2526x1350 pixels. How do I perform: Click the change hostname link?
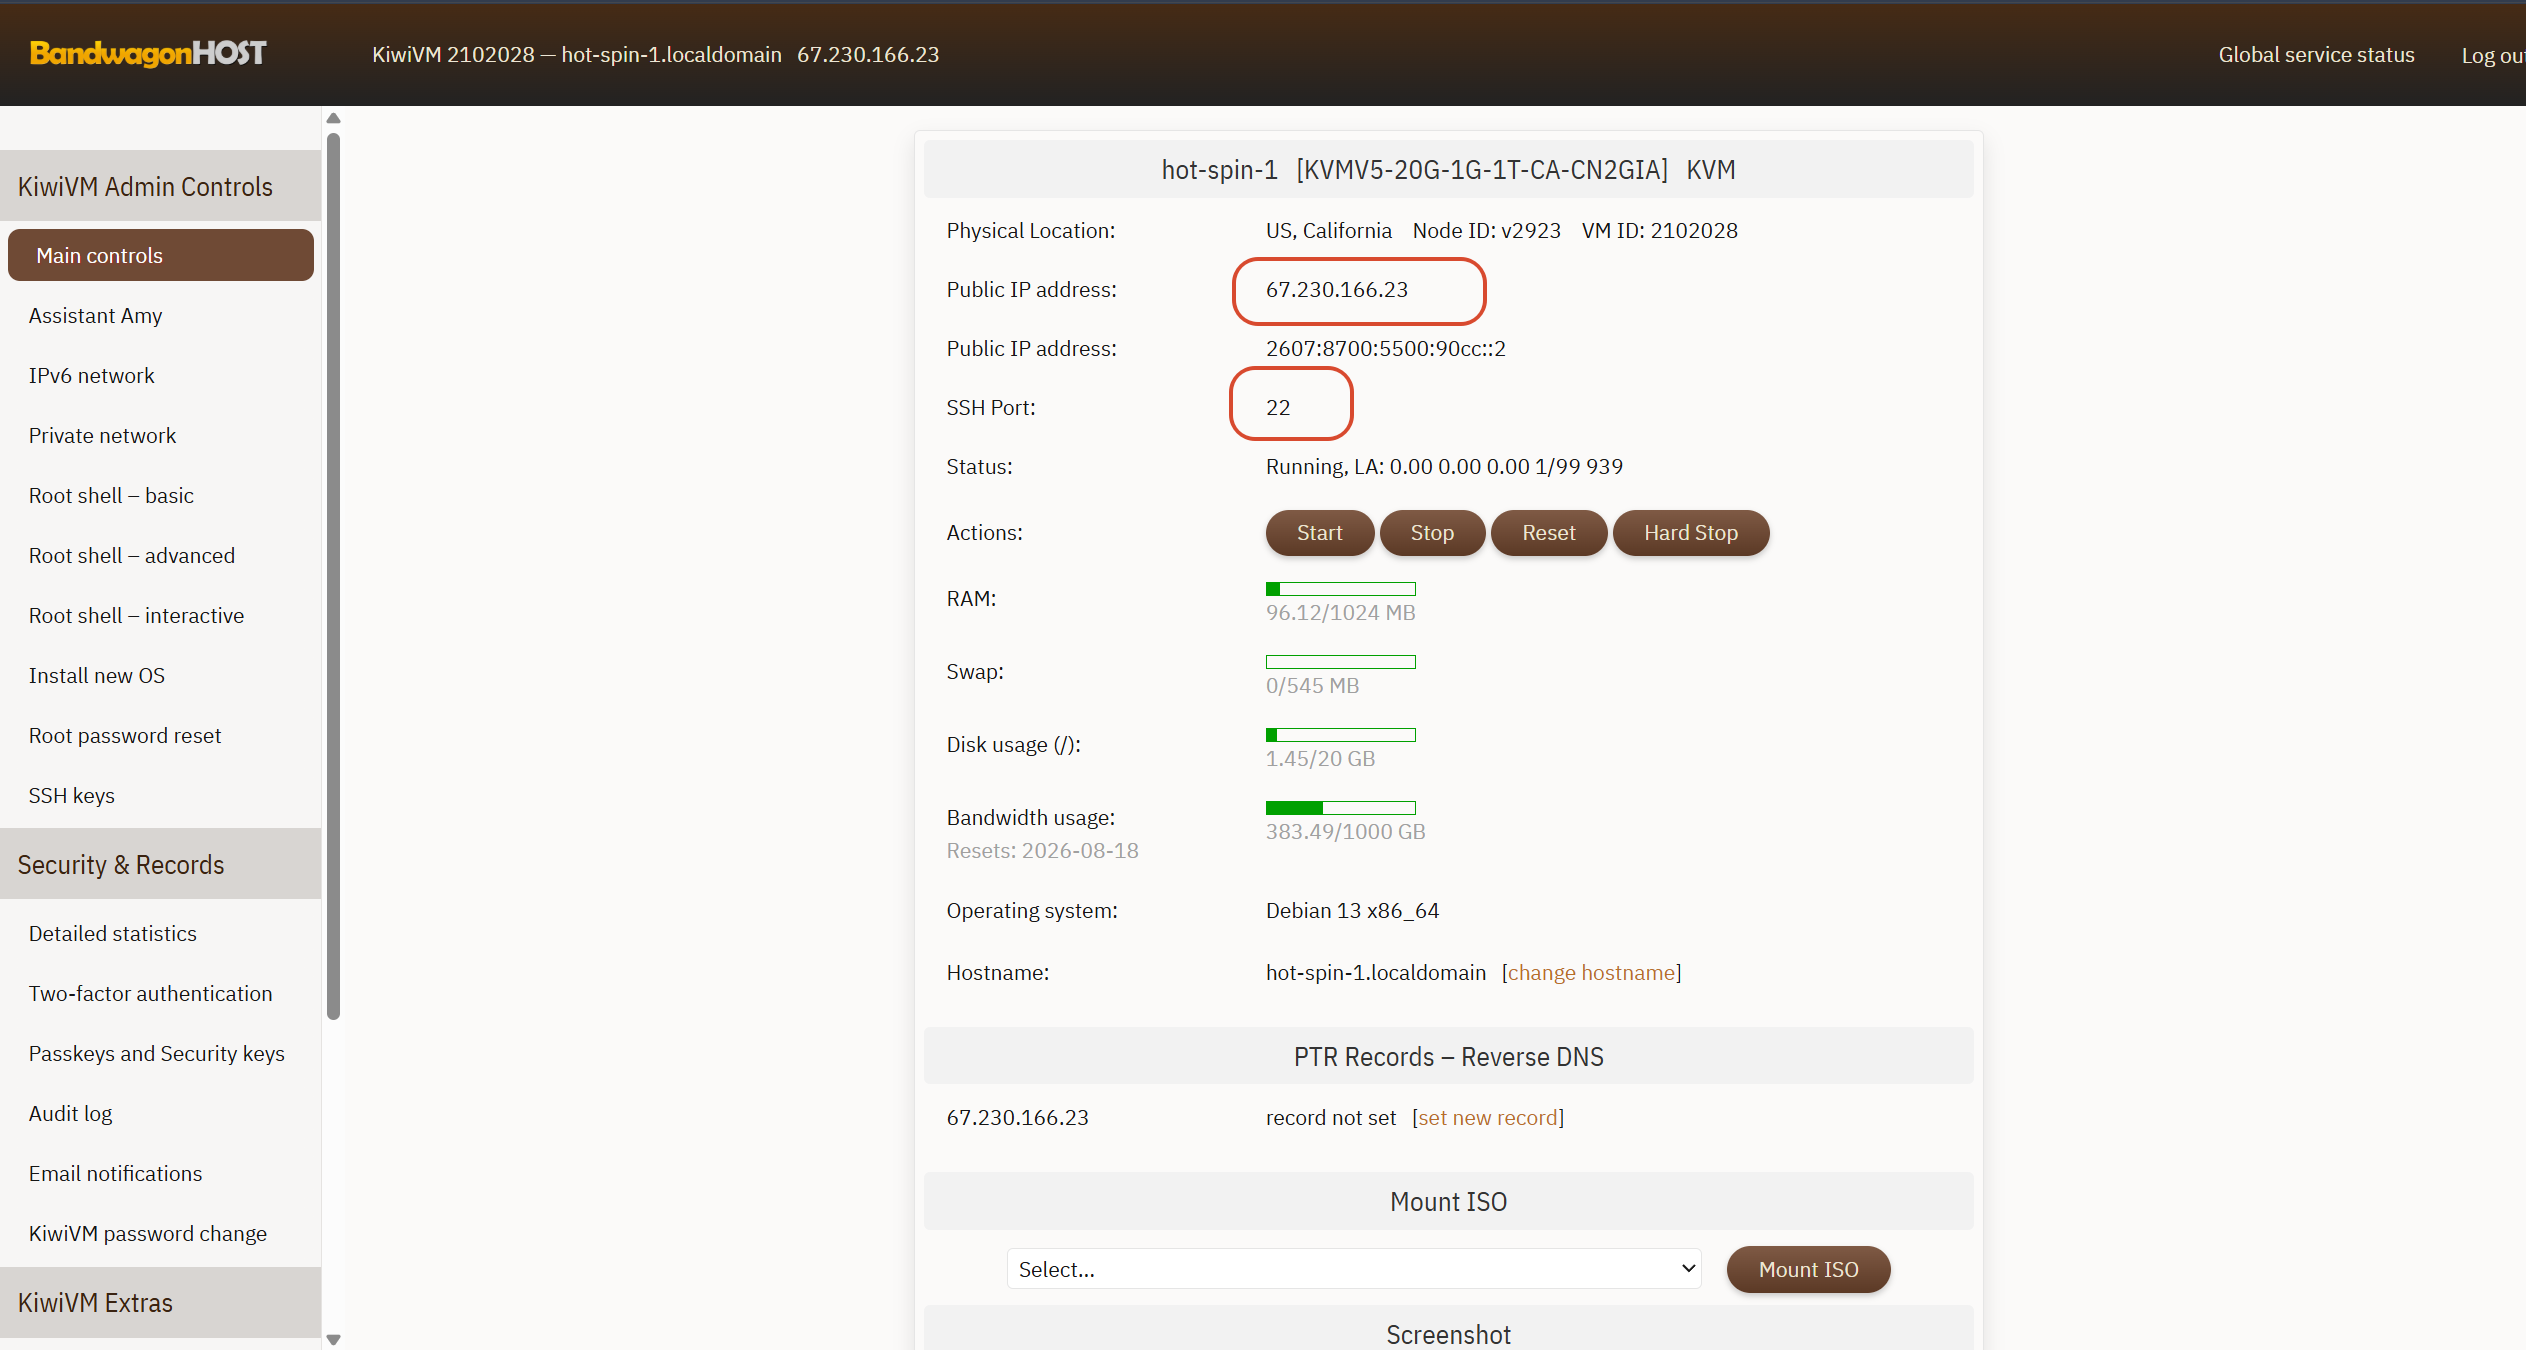tap(1591, 972)
